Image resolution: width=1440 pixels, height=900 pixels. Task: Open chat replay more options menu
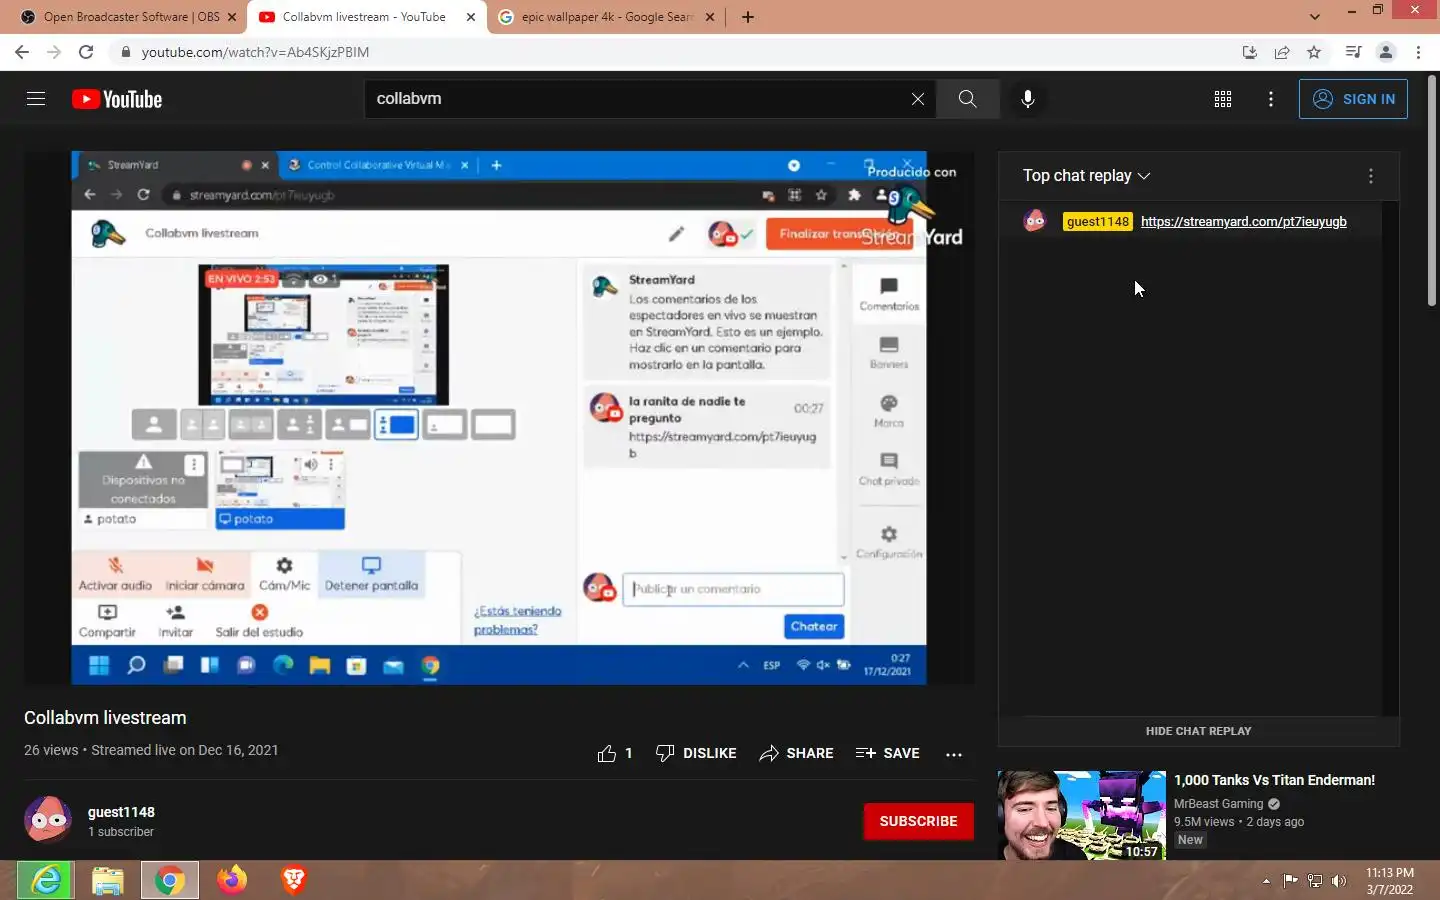[1370, 176]
